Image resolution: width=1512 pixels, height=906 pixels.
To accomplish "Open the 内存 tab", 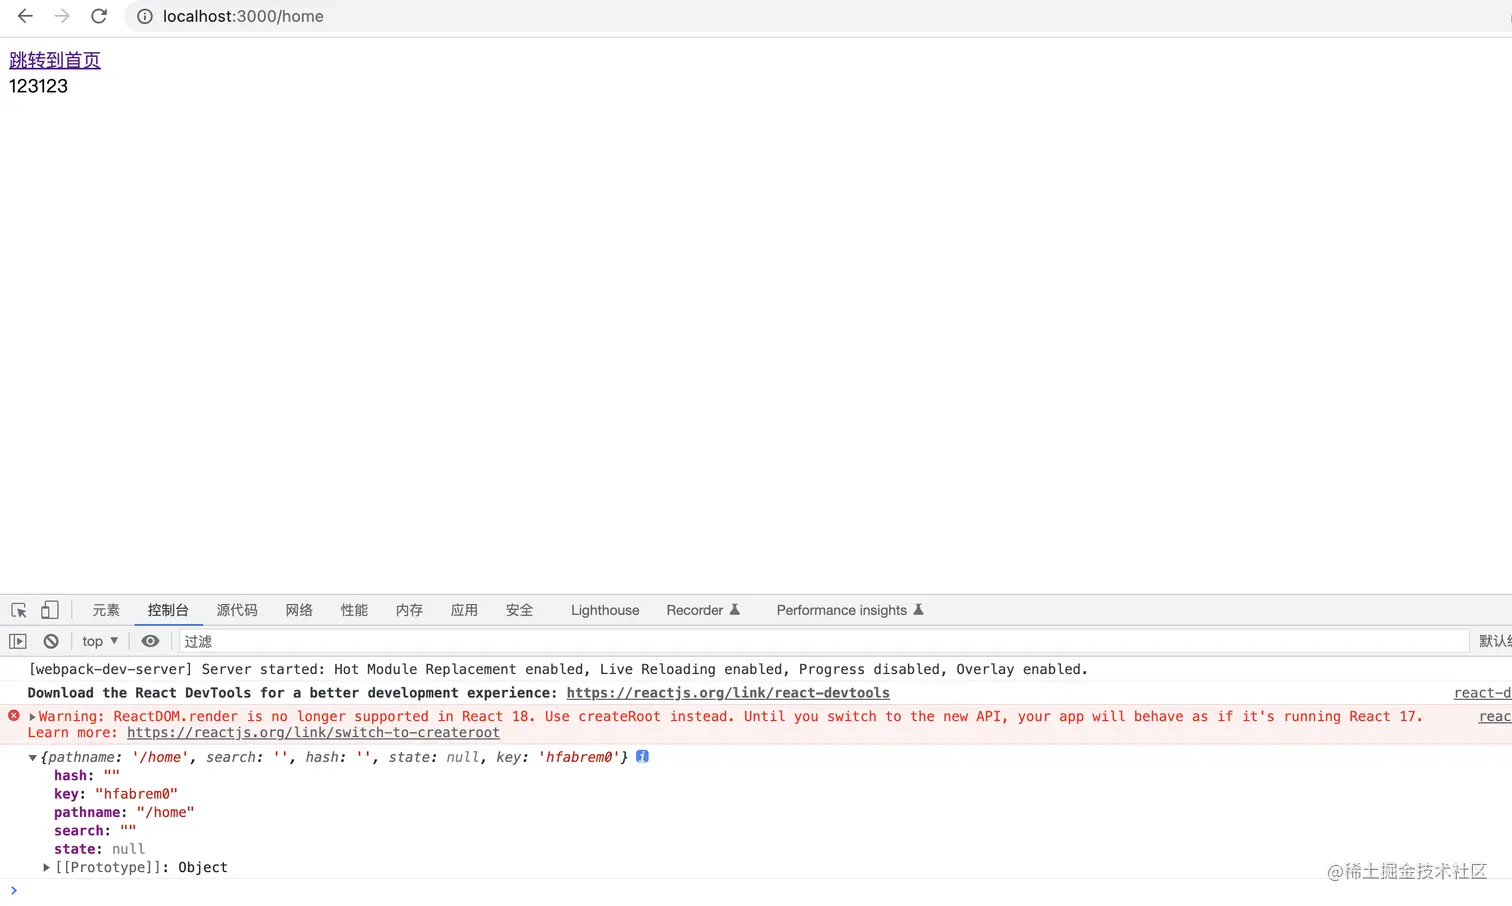I will 409,610.
